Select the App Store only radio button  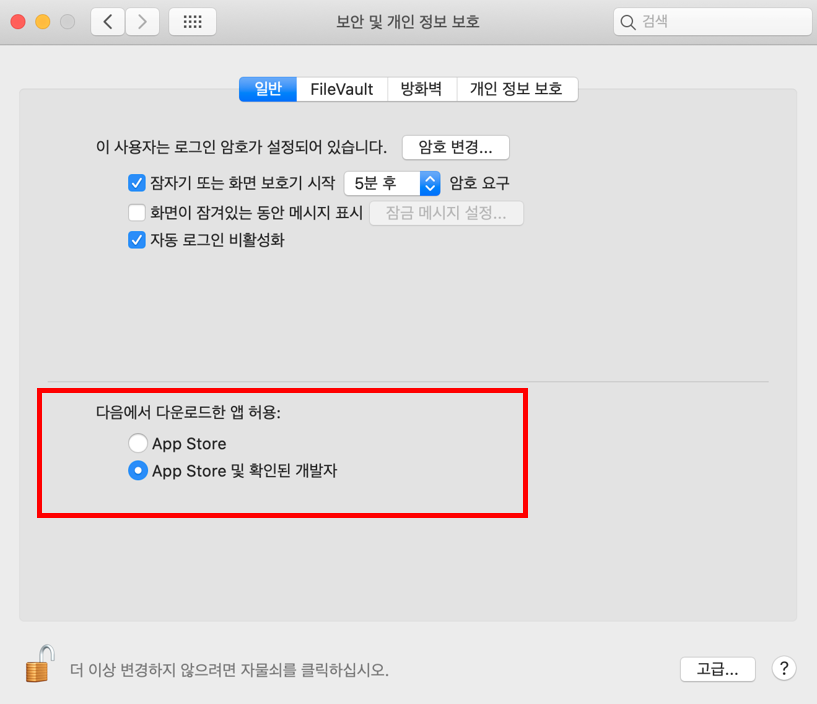(138, 443)
